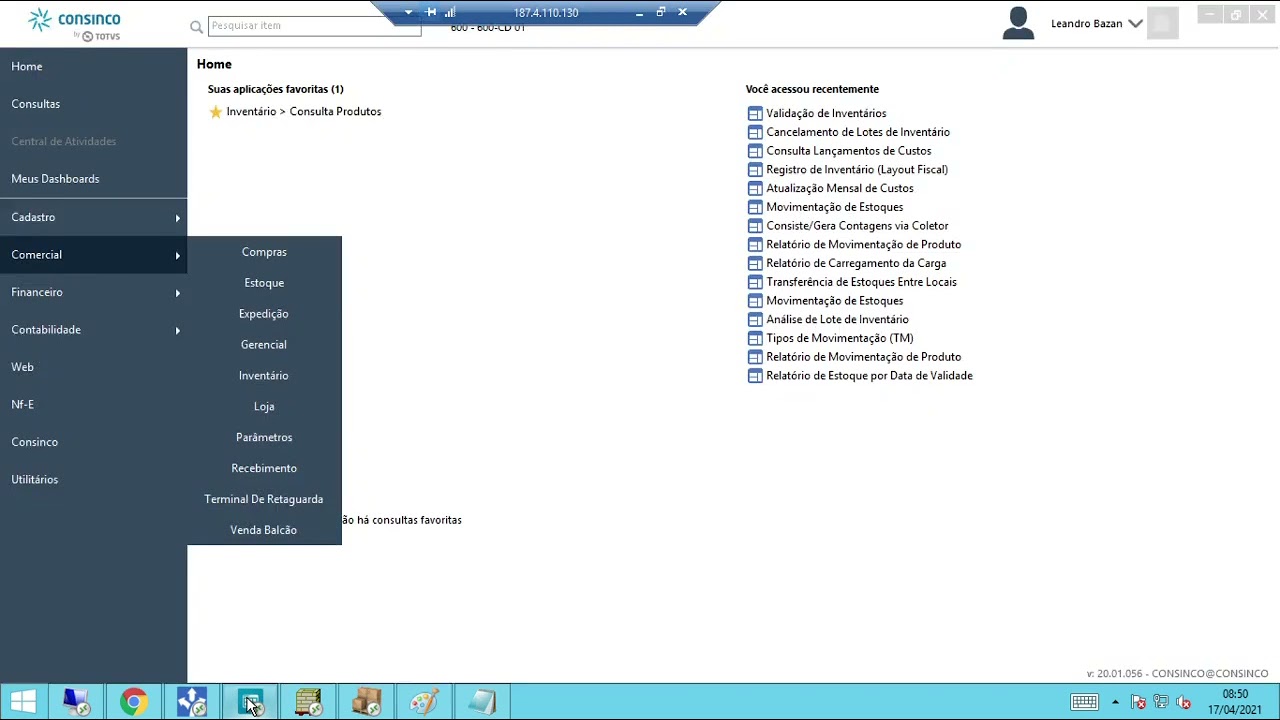Click the user profile avatar icon
The image size is (1280, 720).
(1018, 24)
